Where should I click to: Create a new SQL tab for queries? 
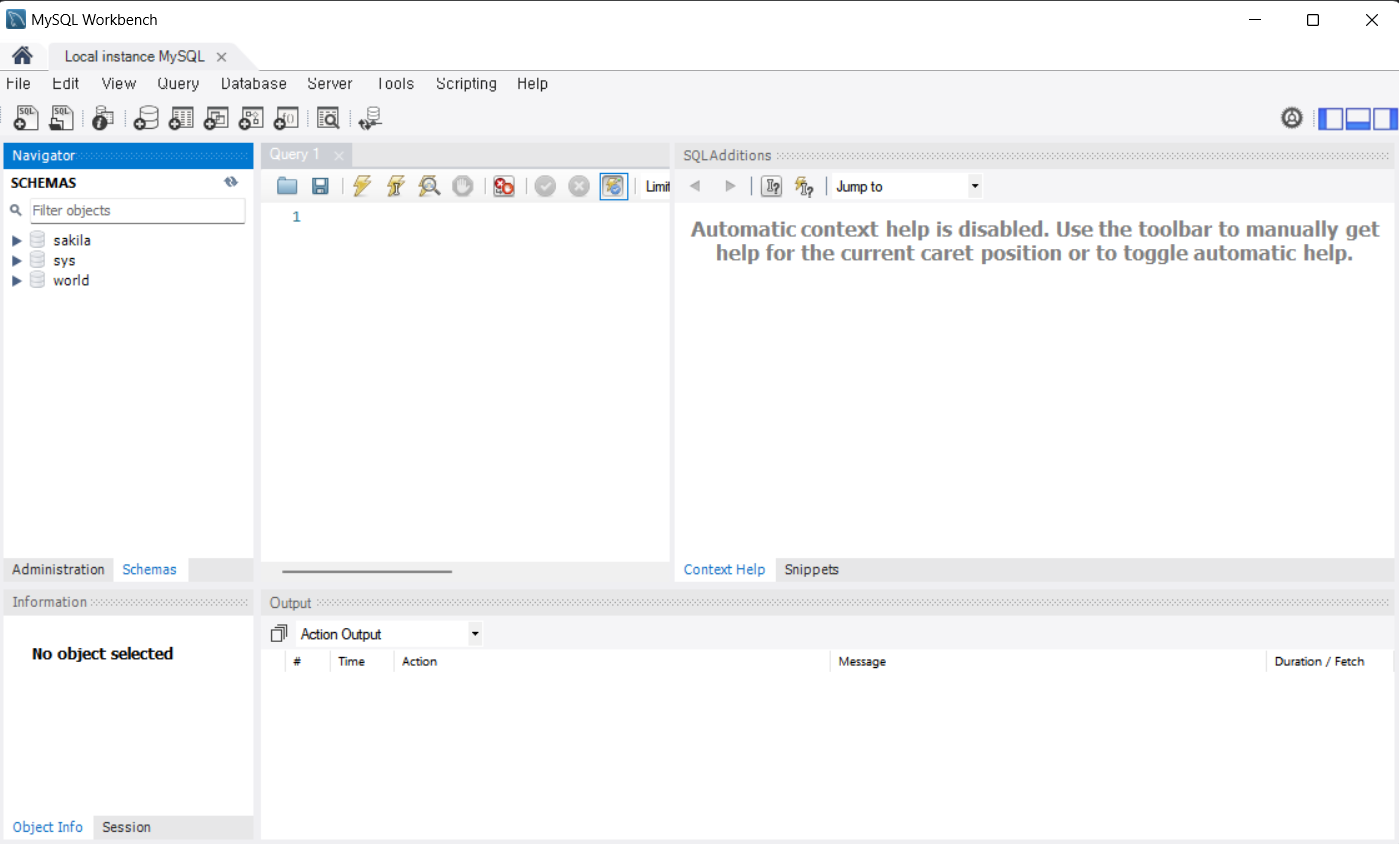(26, 118)
